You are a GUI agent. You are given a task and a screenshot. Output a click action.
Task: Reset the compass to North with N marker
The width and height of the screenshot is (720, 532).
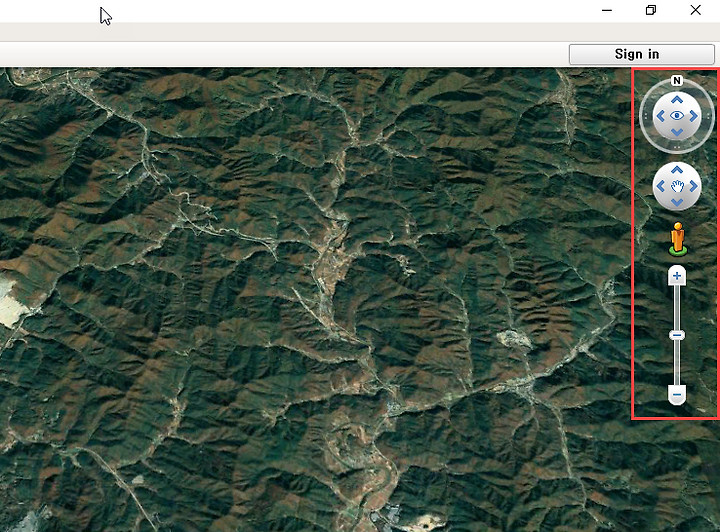676,80
